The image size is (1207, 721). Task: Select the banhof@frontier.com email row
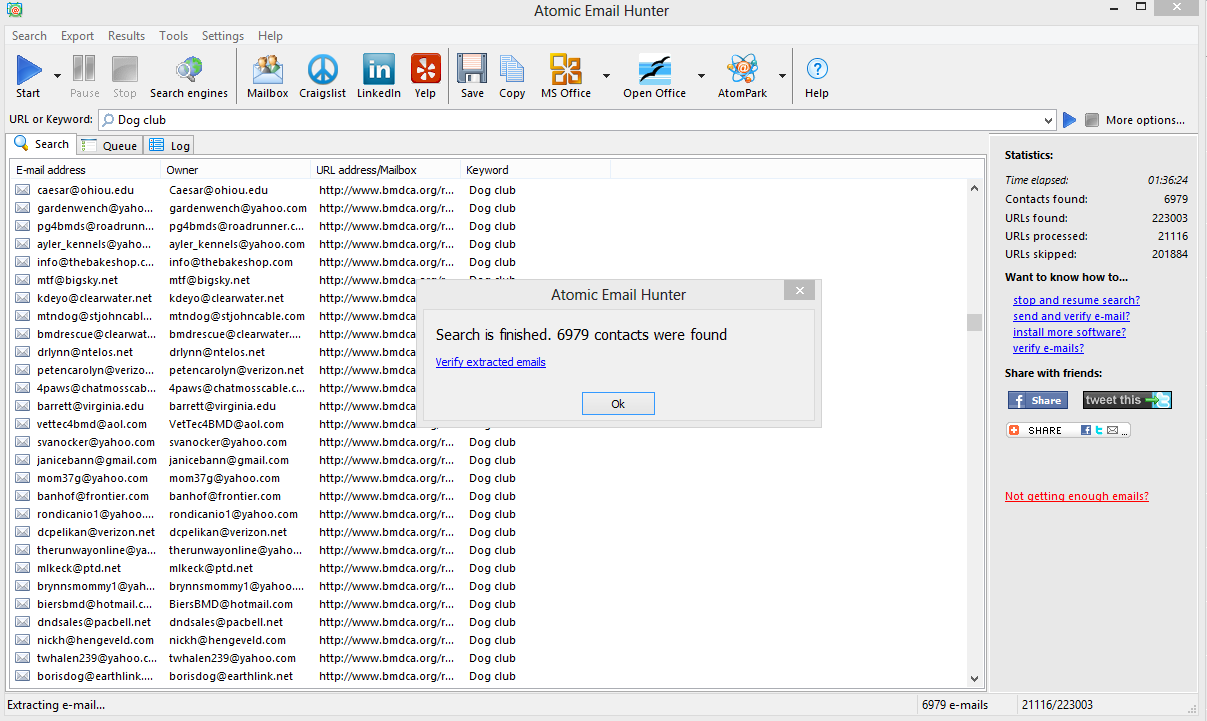pos(488,496)
